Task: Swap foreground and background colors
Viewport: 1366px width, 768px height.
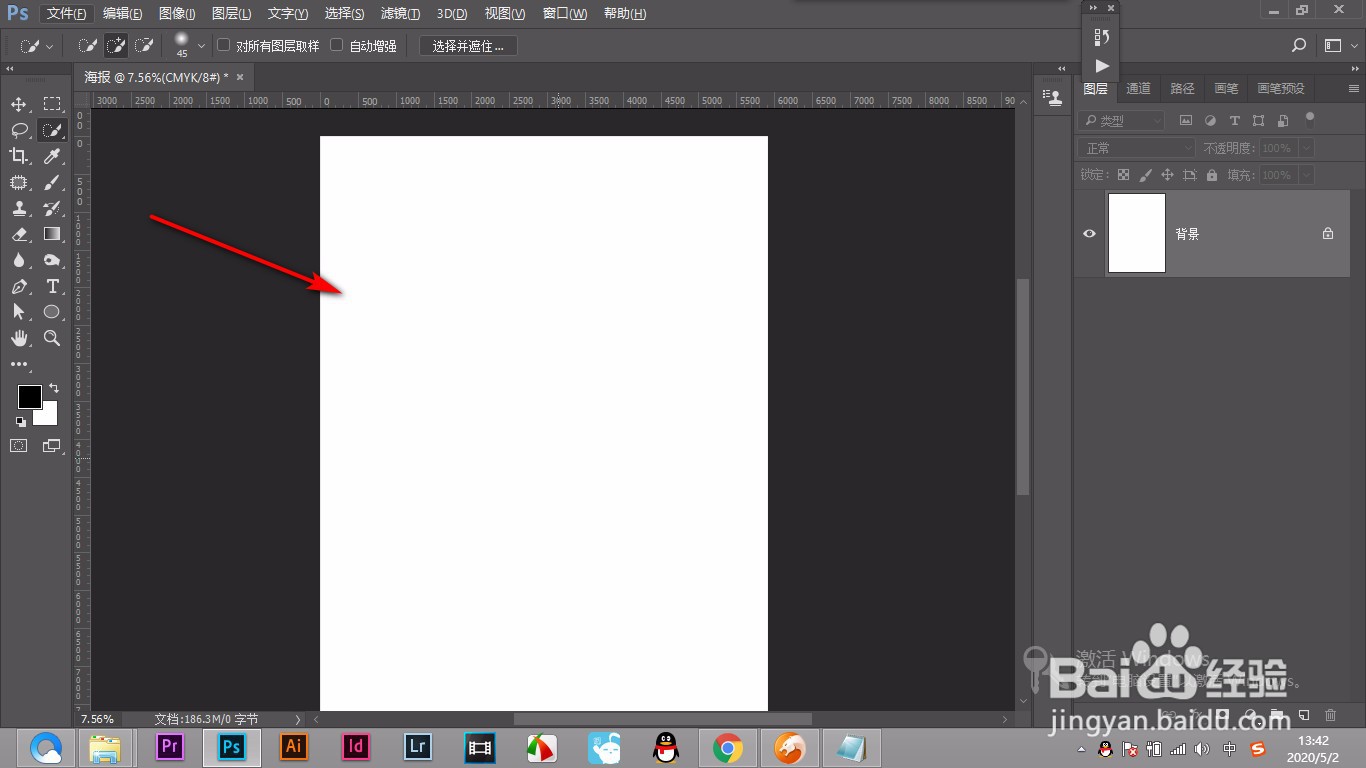Action: coord(54,388)
